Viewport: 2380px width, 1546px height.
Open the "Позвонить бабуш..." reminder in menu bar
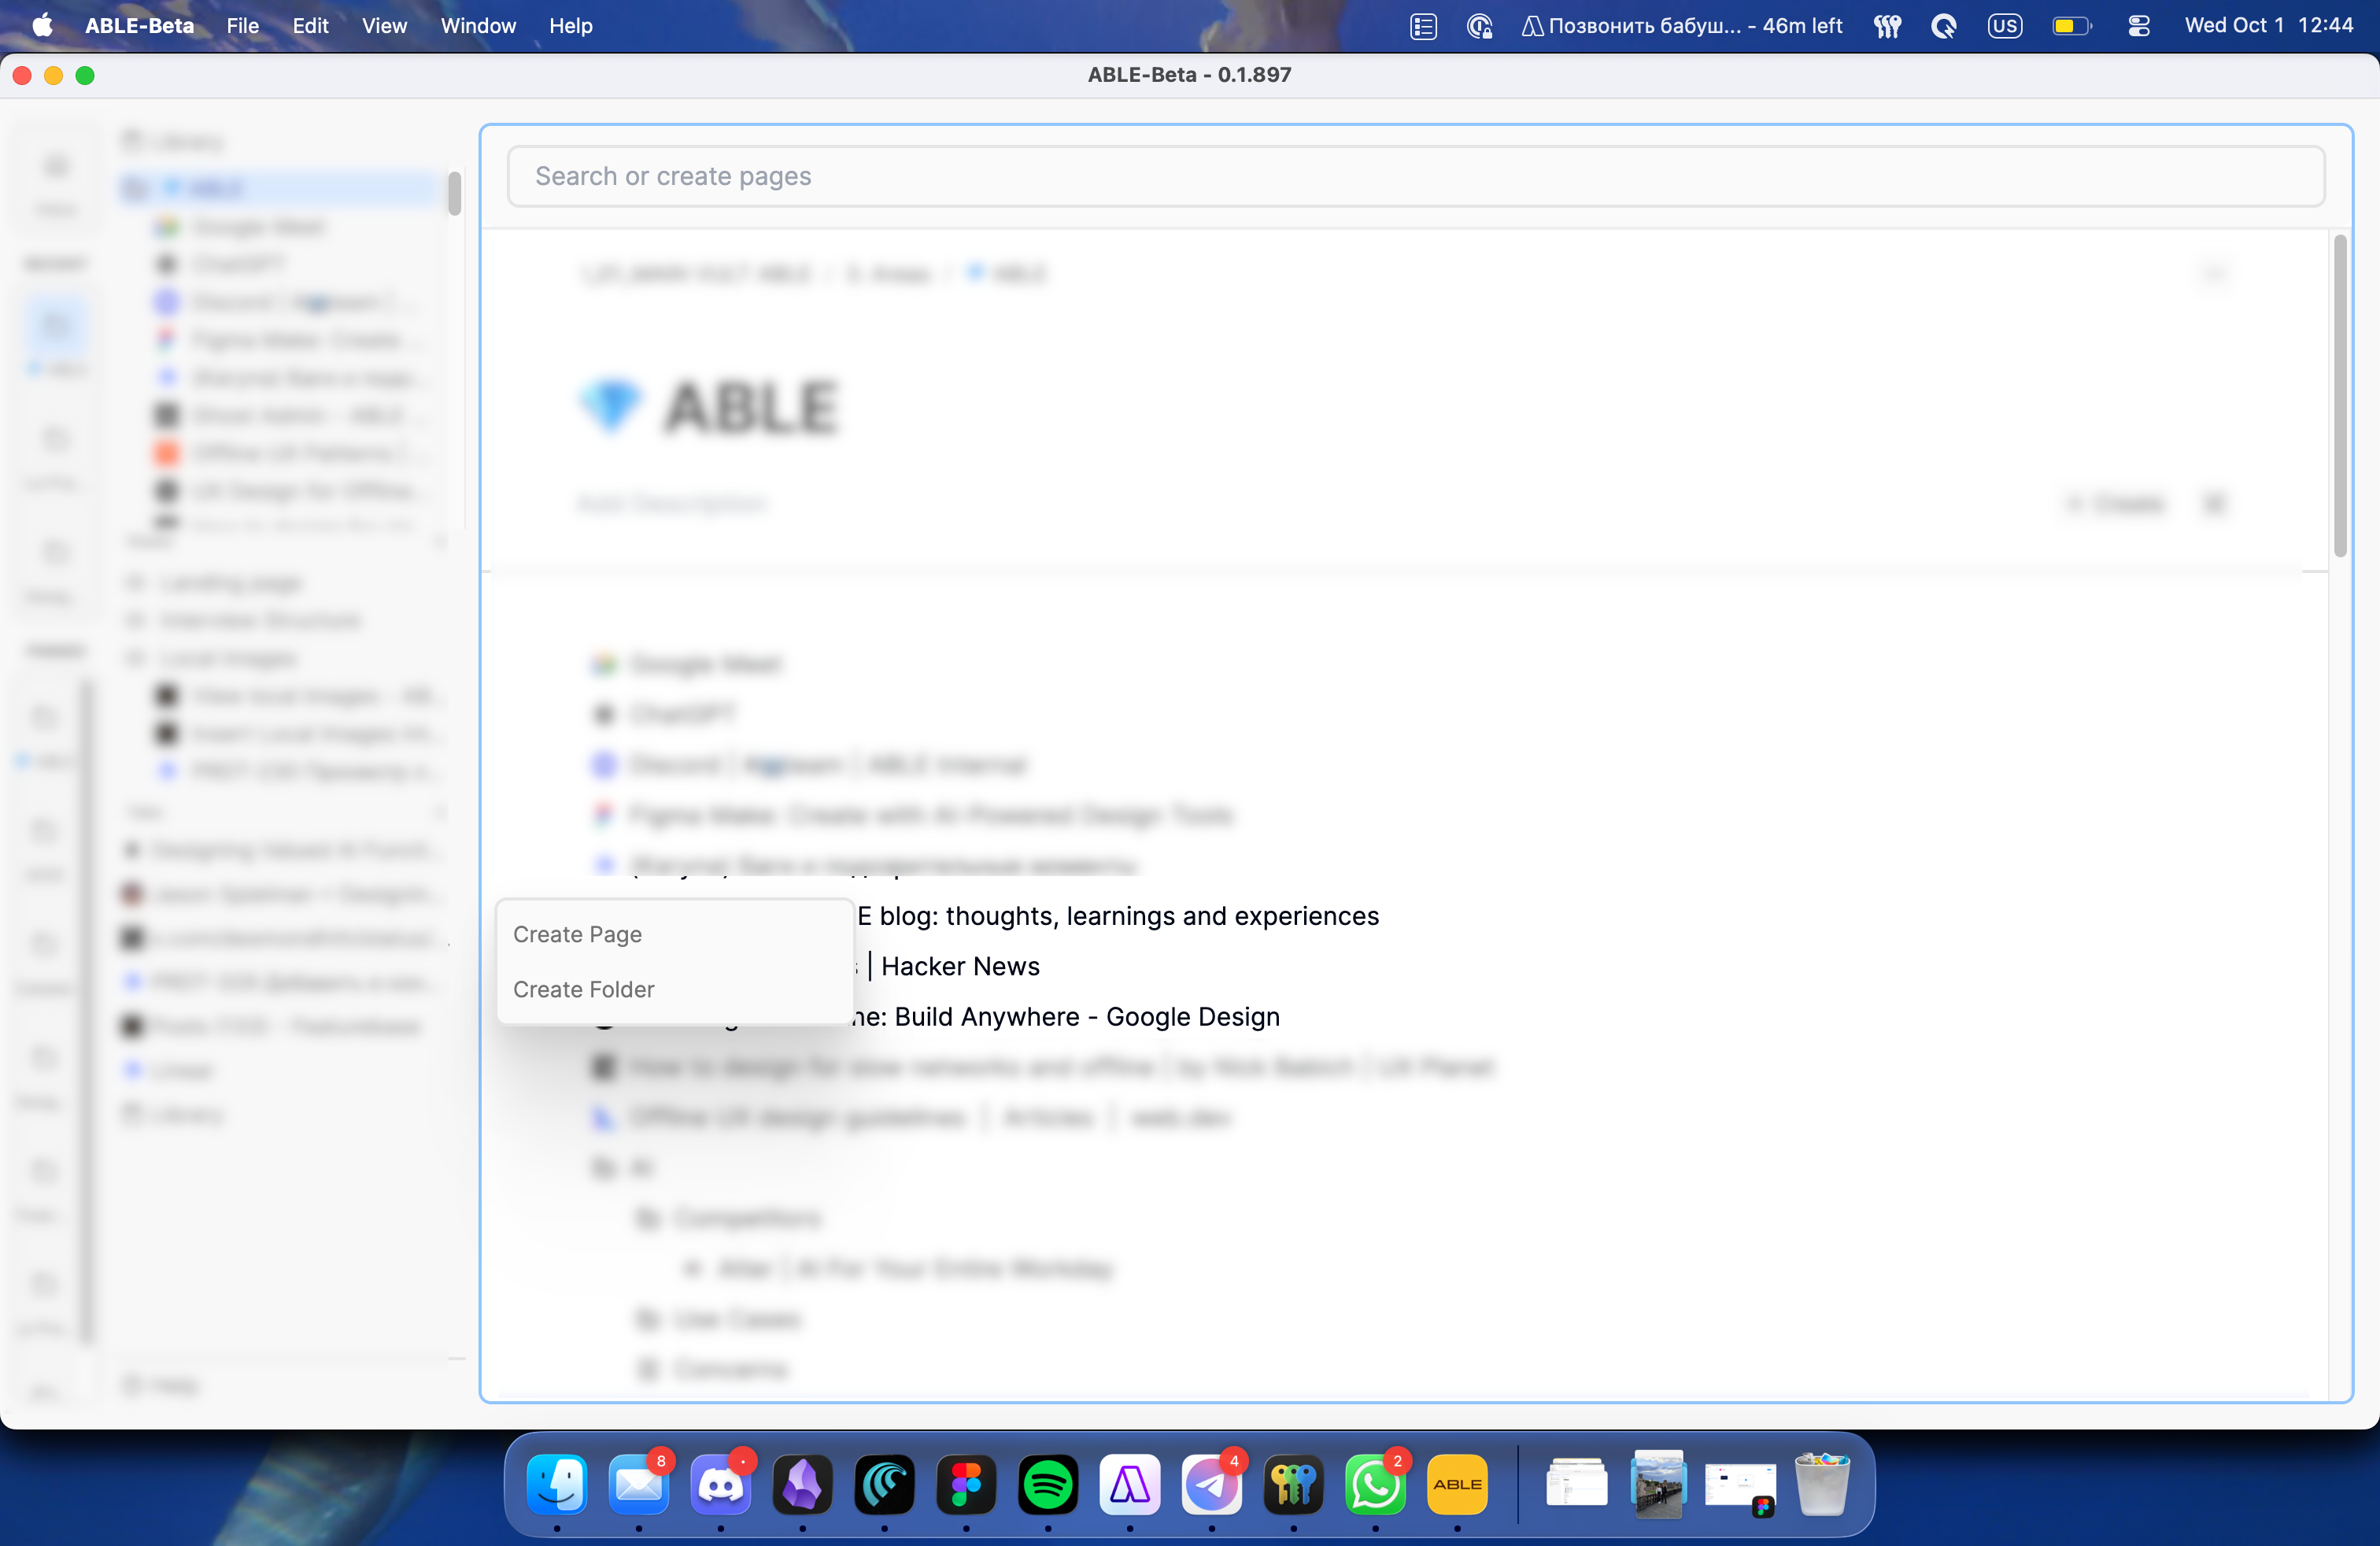coord(1682,26)
